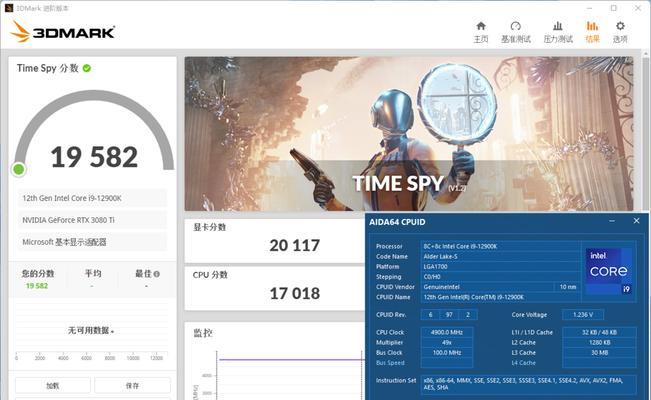The height and width of the screenshot is (400, 651).
Task: Close the AIDA64 CPUID window
Action: click(636, 221)
